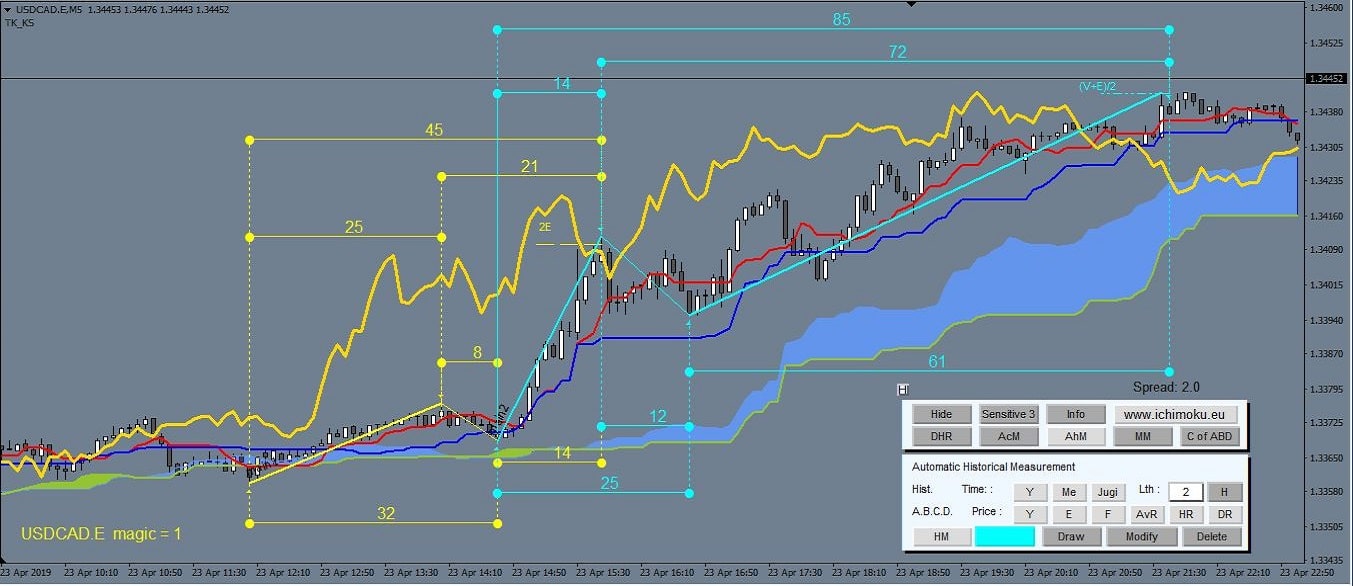
Task: Open the Info button
Action: tap(1076, 414)
